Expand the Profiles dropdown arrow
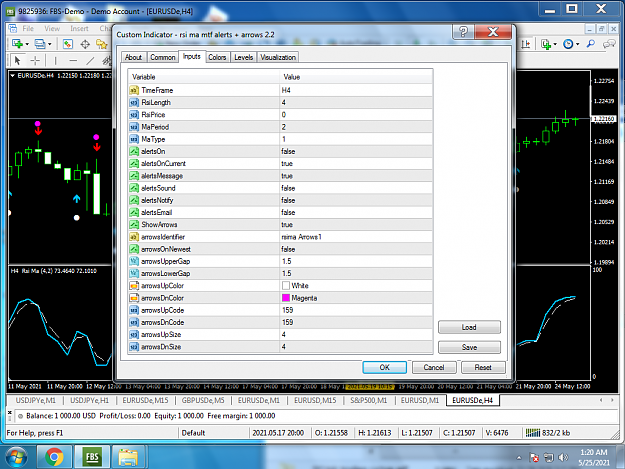The width and height of the screenshot is (625, 469). (x=49, y=44)
